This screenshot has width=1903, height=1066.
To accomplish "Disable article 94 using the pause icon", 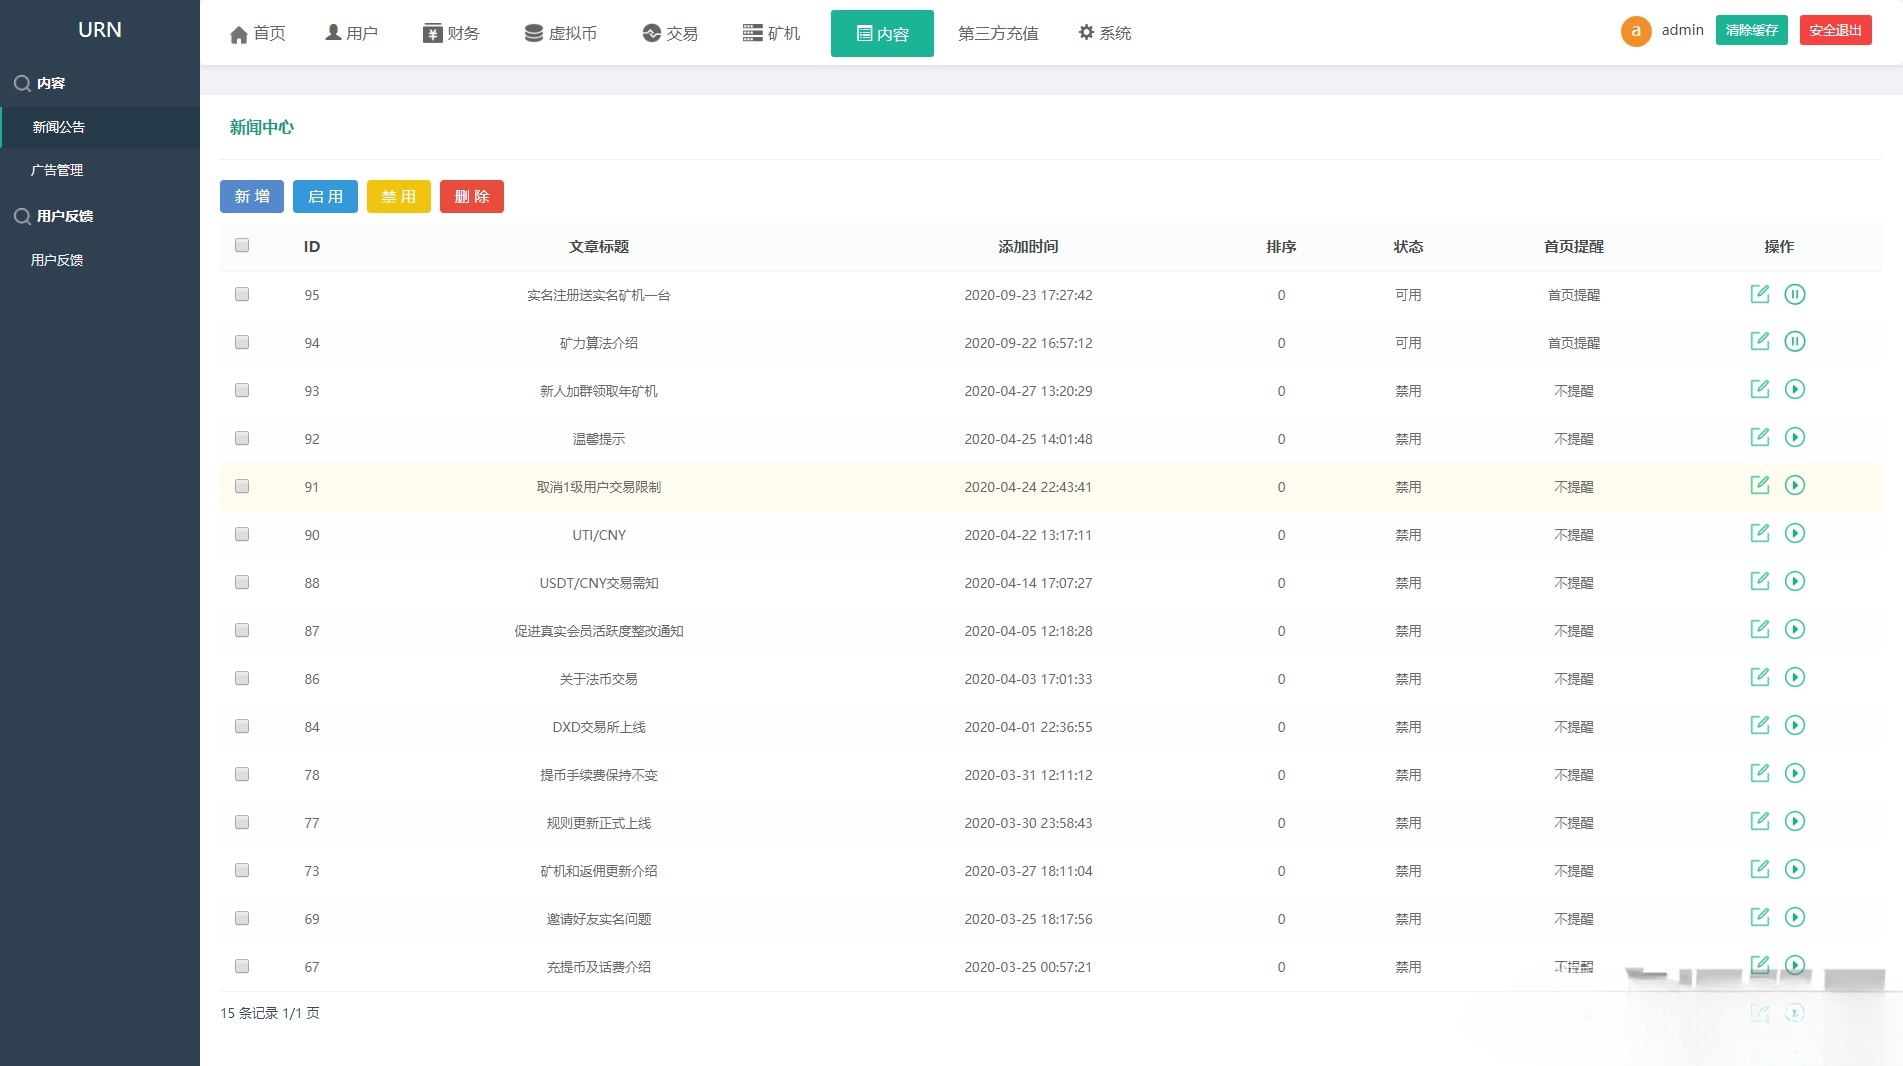I will 1796,341.
